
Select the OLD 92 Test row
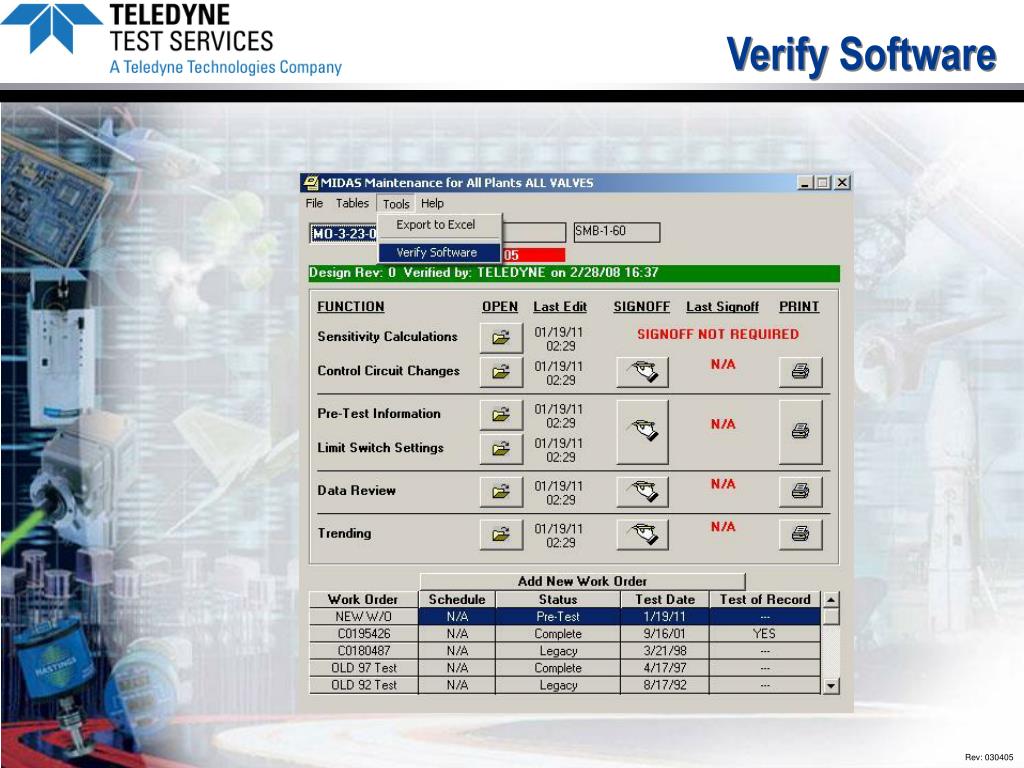(x=565, y=685)
